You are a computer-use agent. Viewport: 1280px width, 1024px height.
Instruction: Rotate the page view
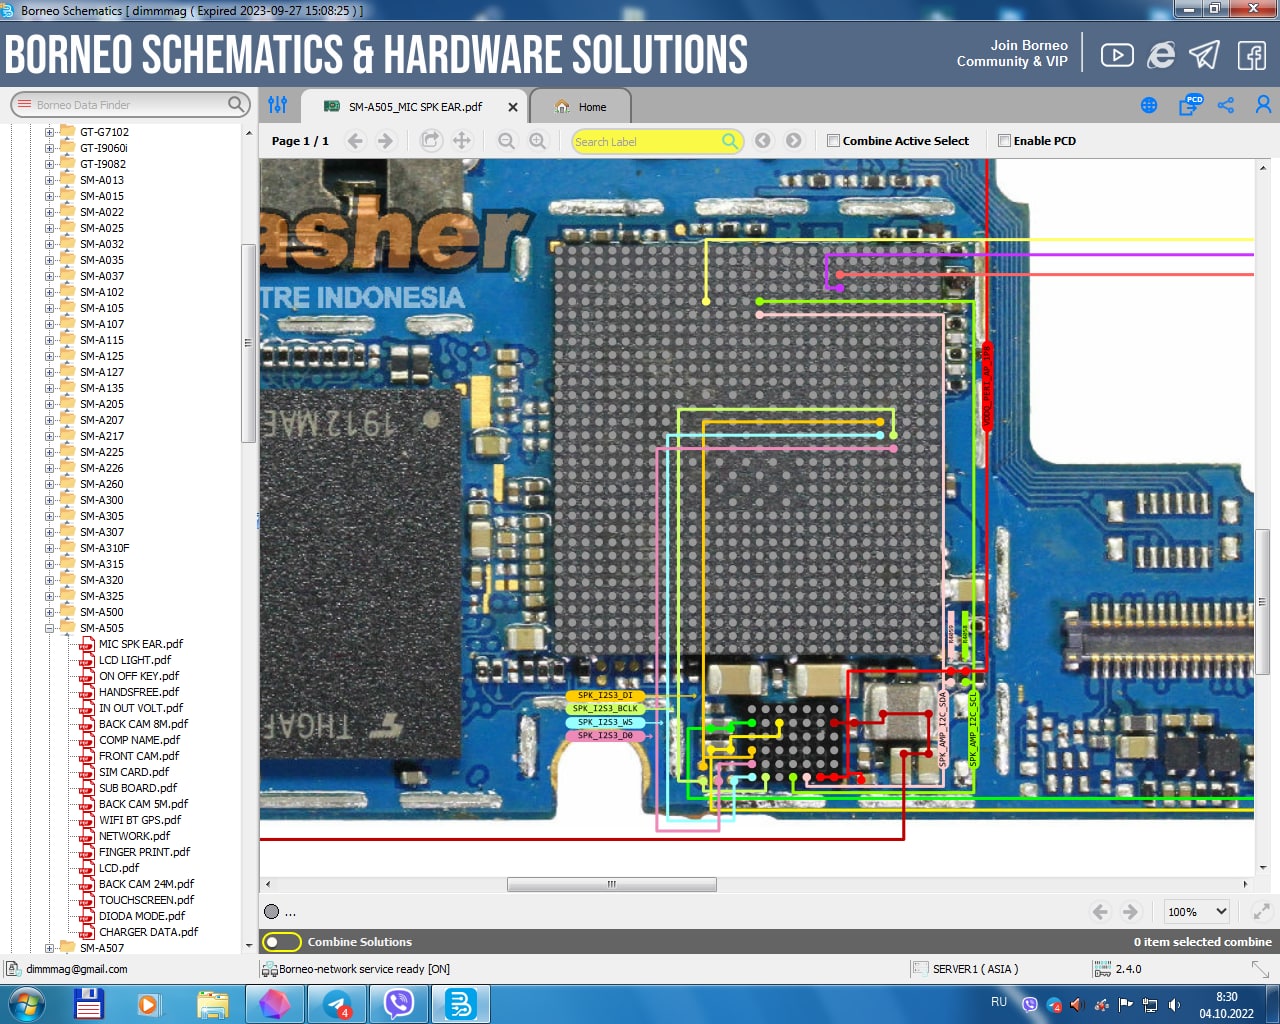pos(430,141)
